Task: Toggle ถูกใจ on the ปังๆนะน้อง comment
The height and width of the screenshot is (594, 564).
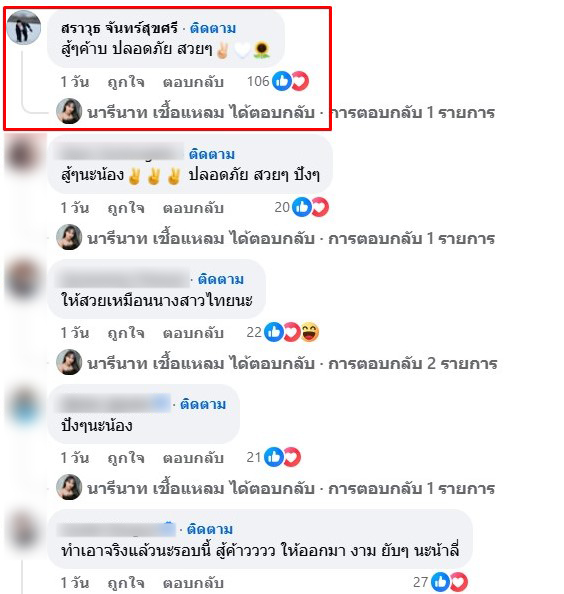Action: (126, 458)
